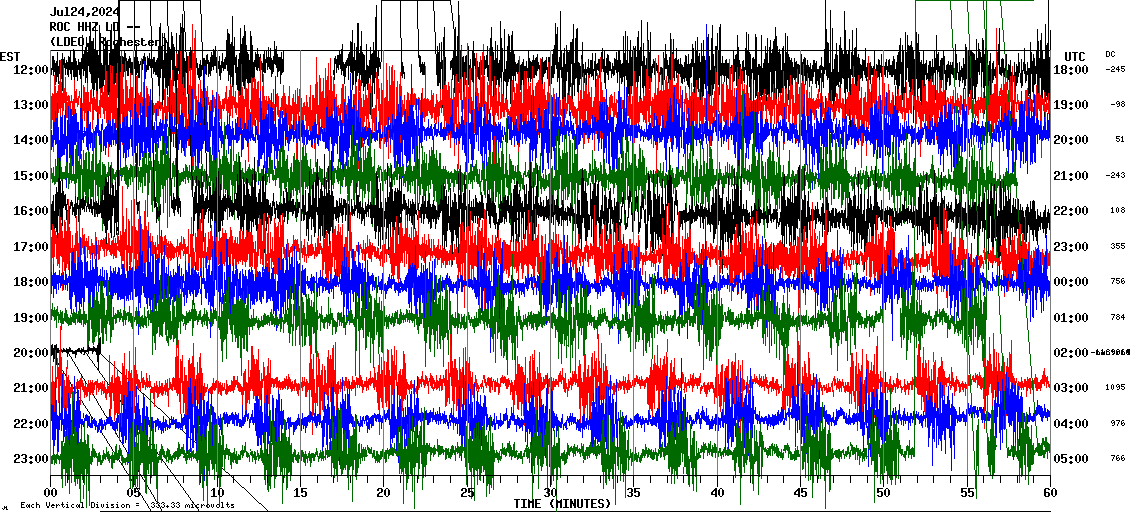Viewport: 1130px width, 519px height.
Task: Click the 23:00 EST row label
Action: (x=31, y=459)
